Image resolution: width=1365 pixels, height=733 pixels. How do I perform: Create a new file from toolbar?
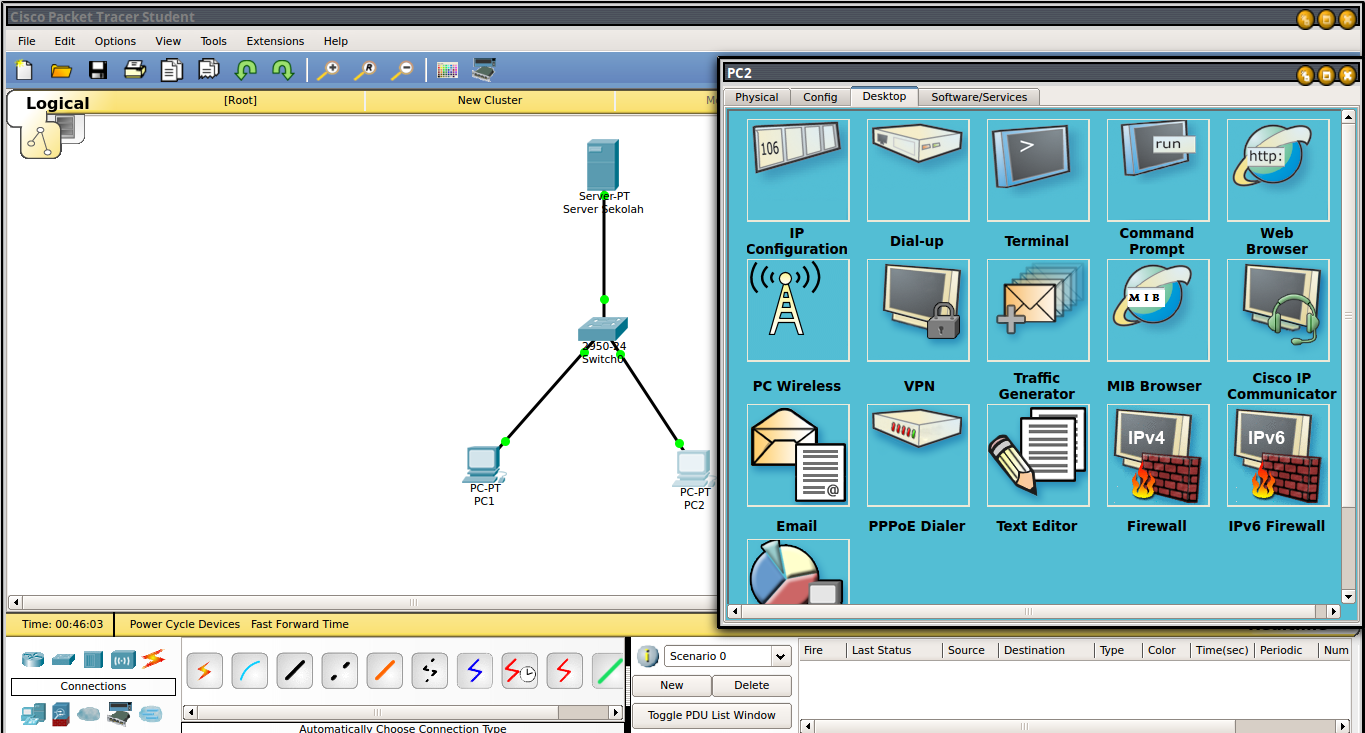(x=24, y=70)
